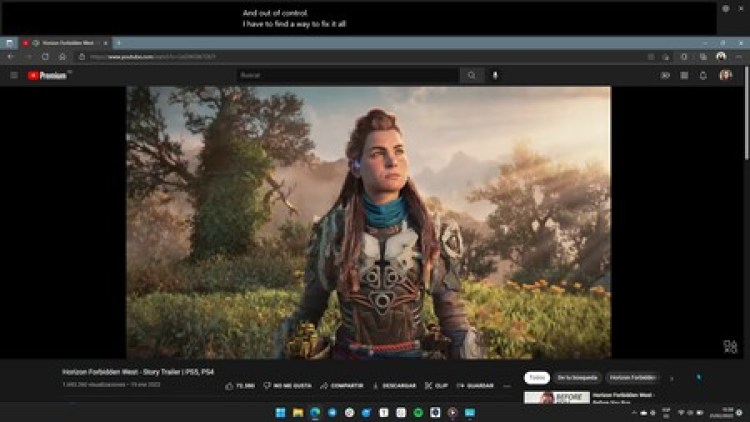
Task: Open Microsoft Edge from the taskbar
Action: click(x=315, y=412)
